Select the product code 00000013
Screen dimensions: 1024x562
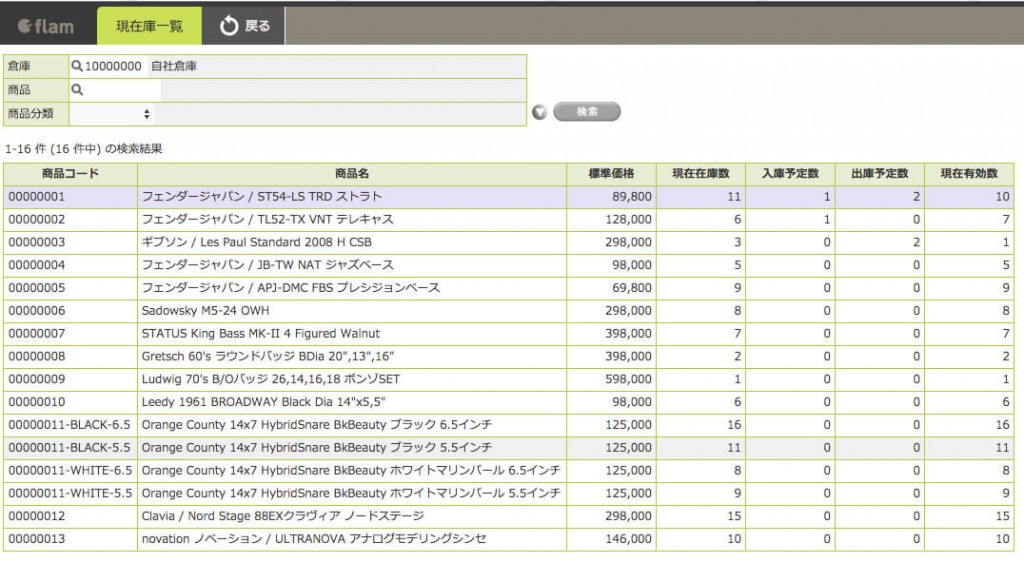[37, 539]
